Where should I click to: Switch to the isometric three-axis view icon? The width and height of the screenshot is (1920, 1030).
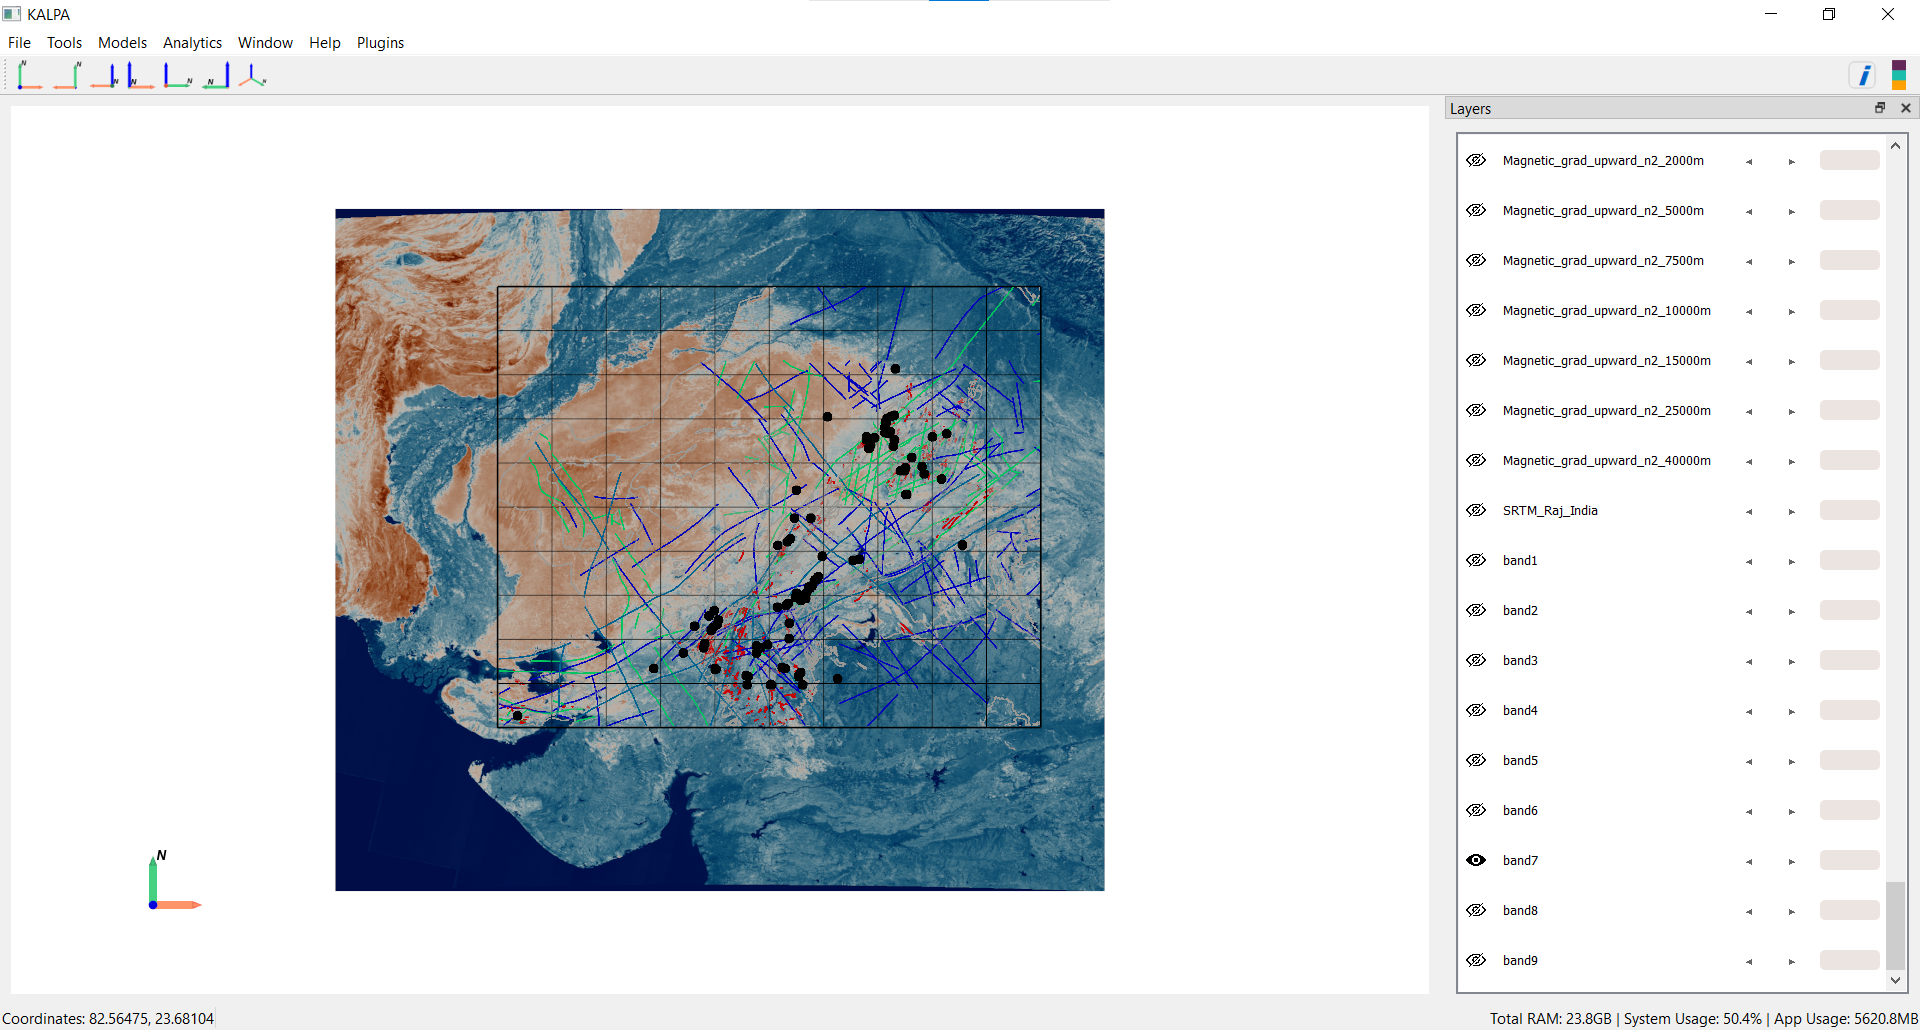[x=253, y=76]
